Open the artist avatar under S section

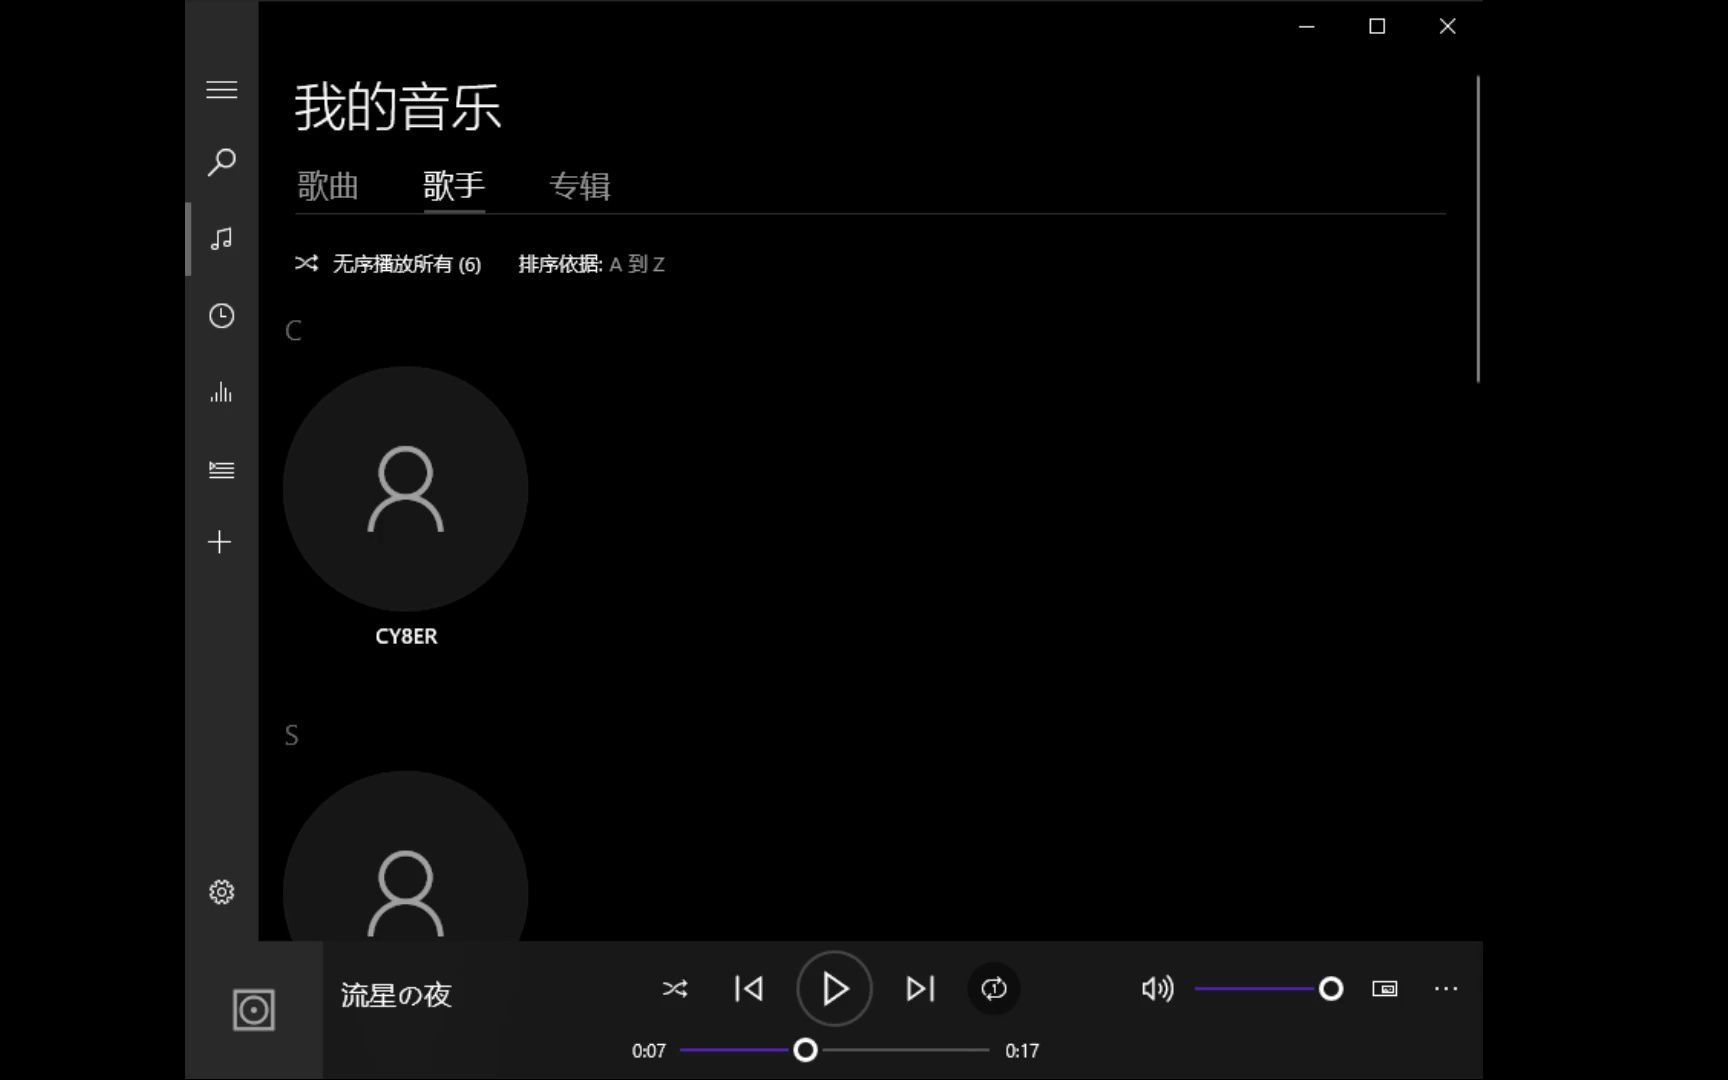click(x=406, y=856)
